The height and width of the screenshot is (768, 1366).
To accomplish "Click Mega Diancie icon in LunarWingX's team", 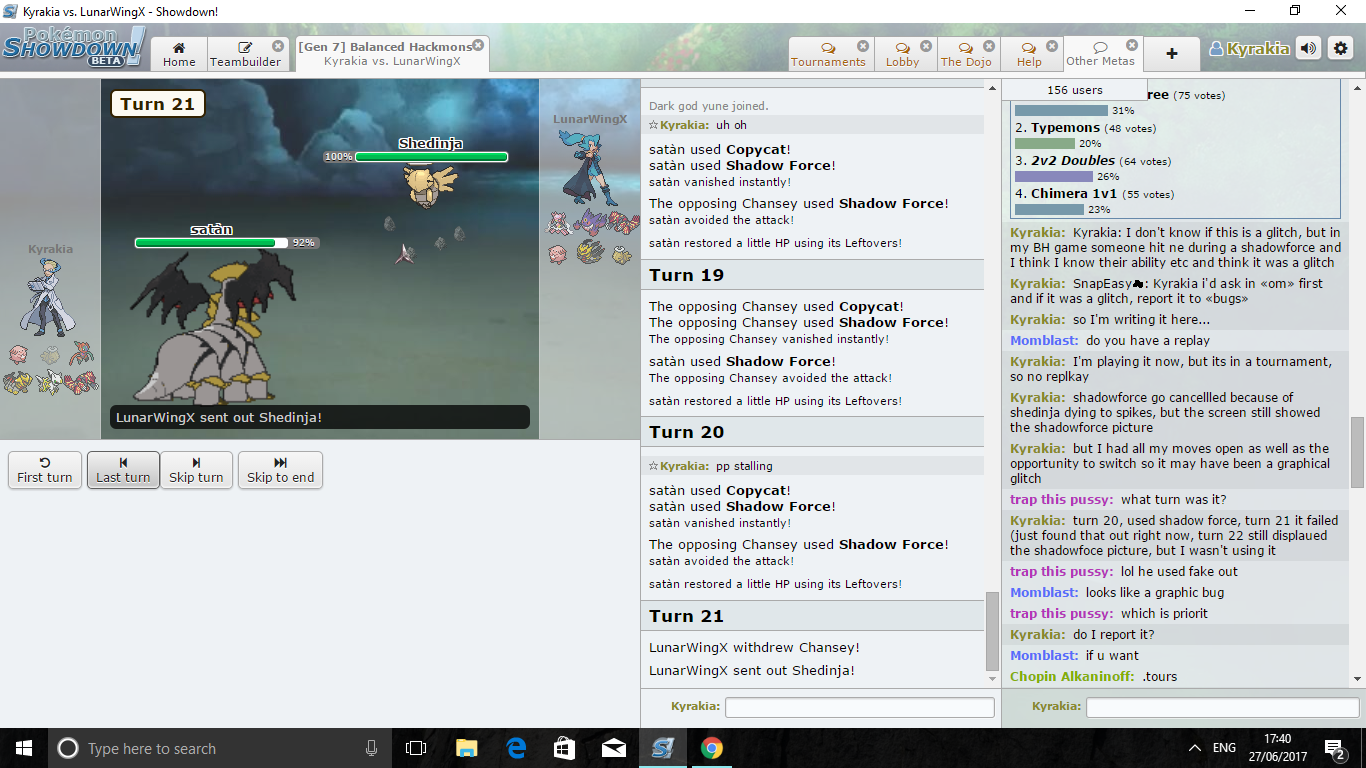I will click(x=560, y=222).
